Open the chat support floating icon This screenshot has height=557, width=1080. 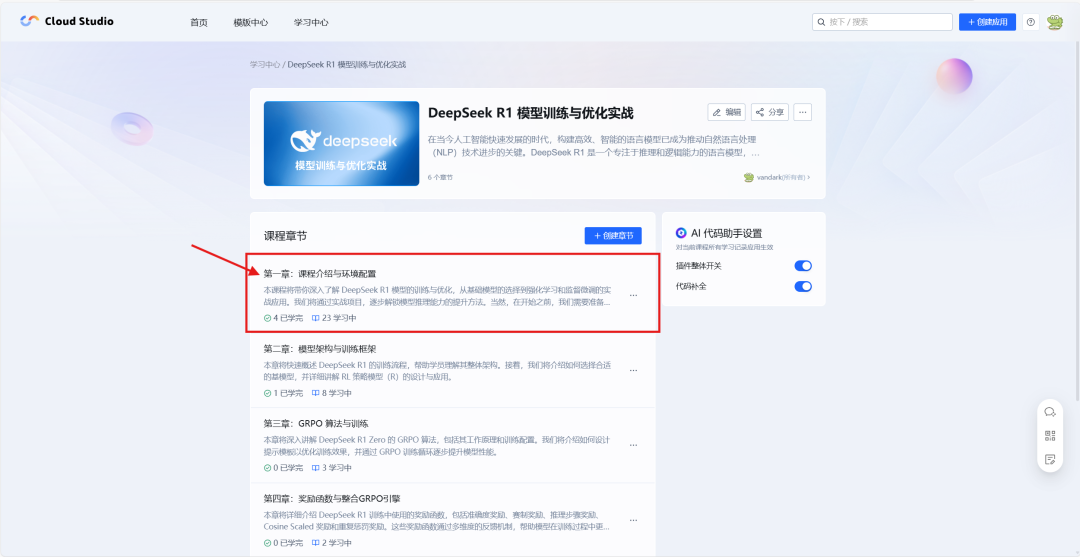(x=1050, y=412)
